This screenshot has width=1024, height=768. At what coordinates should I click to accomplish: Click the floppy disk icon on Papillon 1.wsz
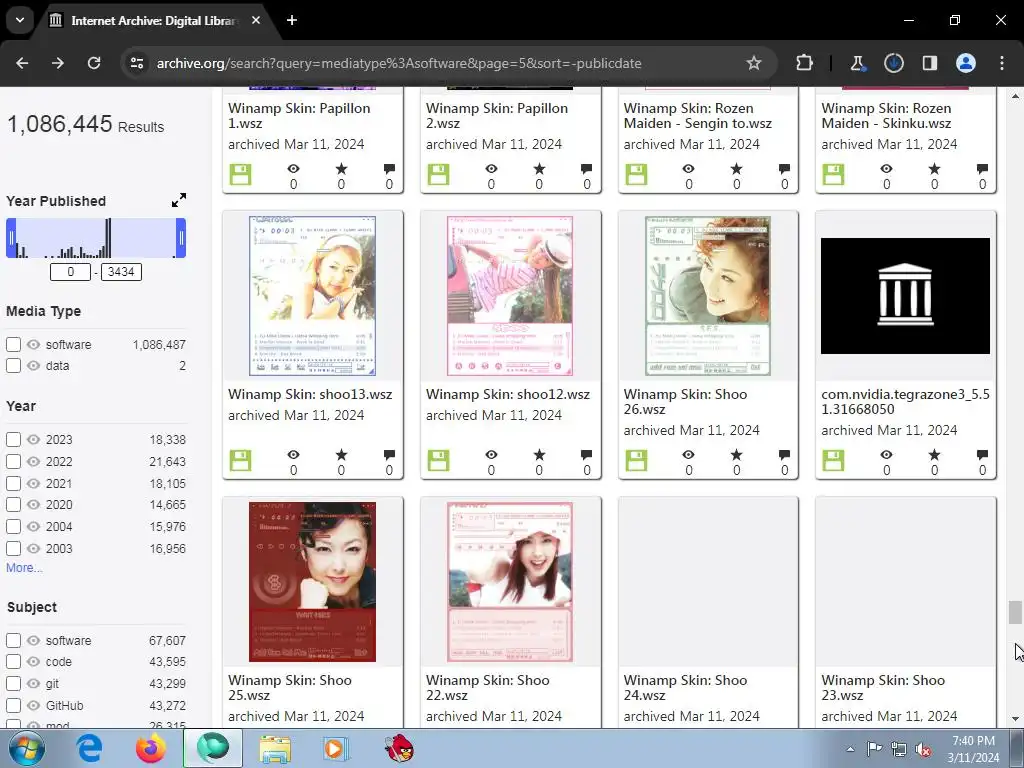tap(240, 175)
